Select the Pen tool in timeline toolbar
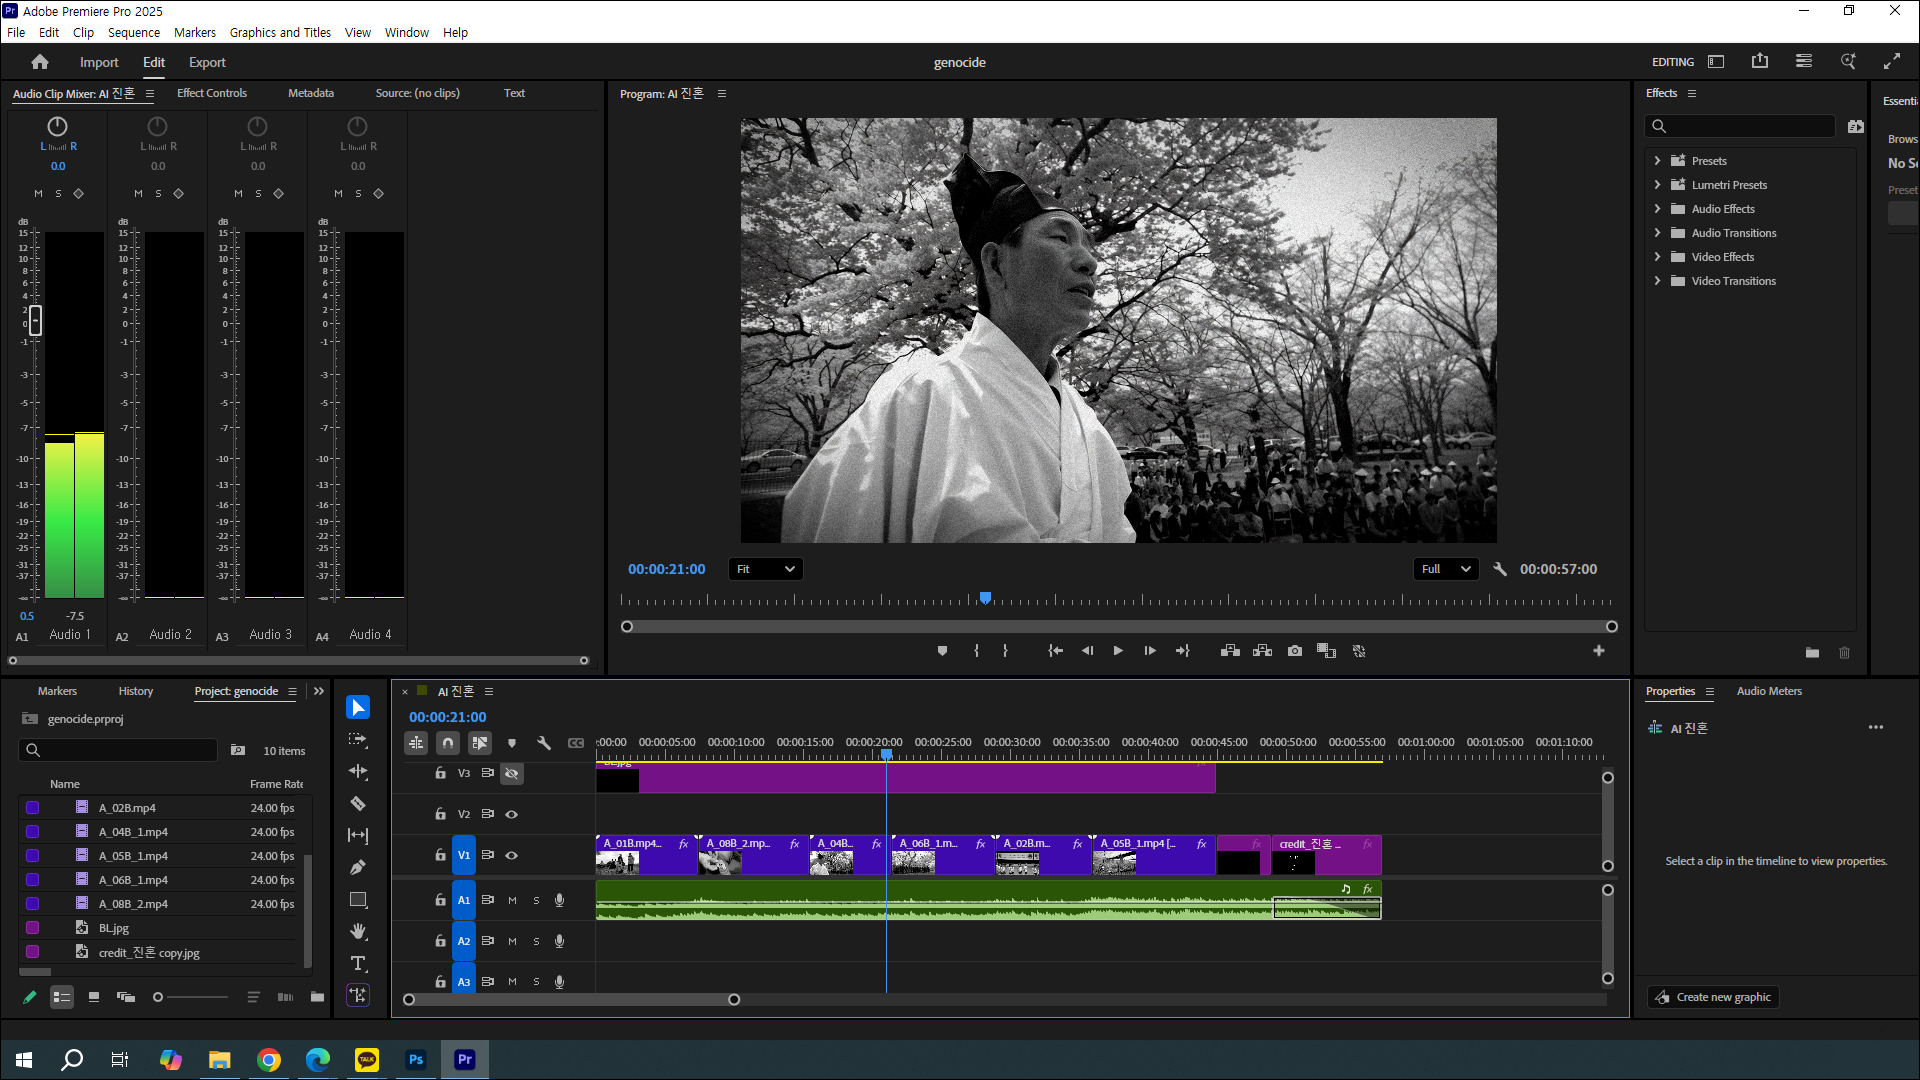 click(358, 868)
